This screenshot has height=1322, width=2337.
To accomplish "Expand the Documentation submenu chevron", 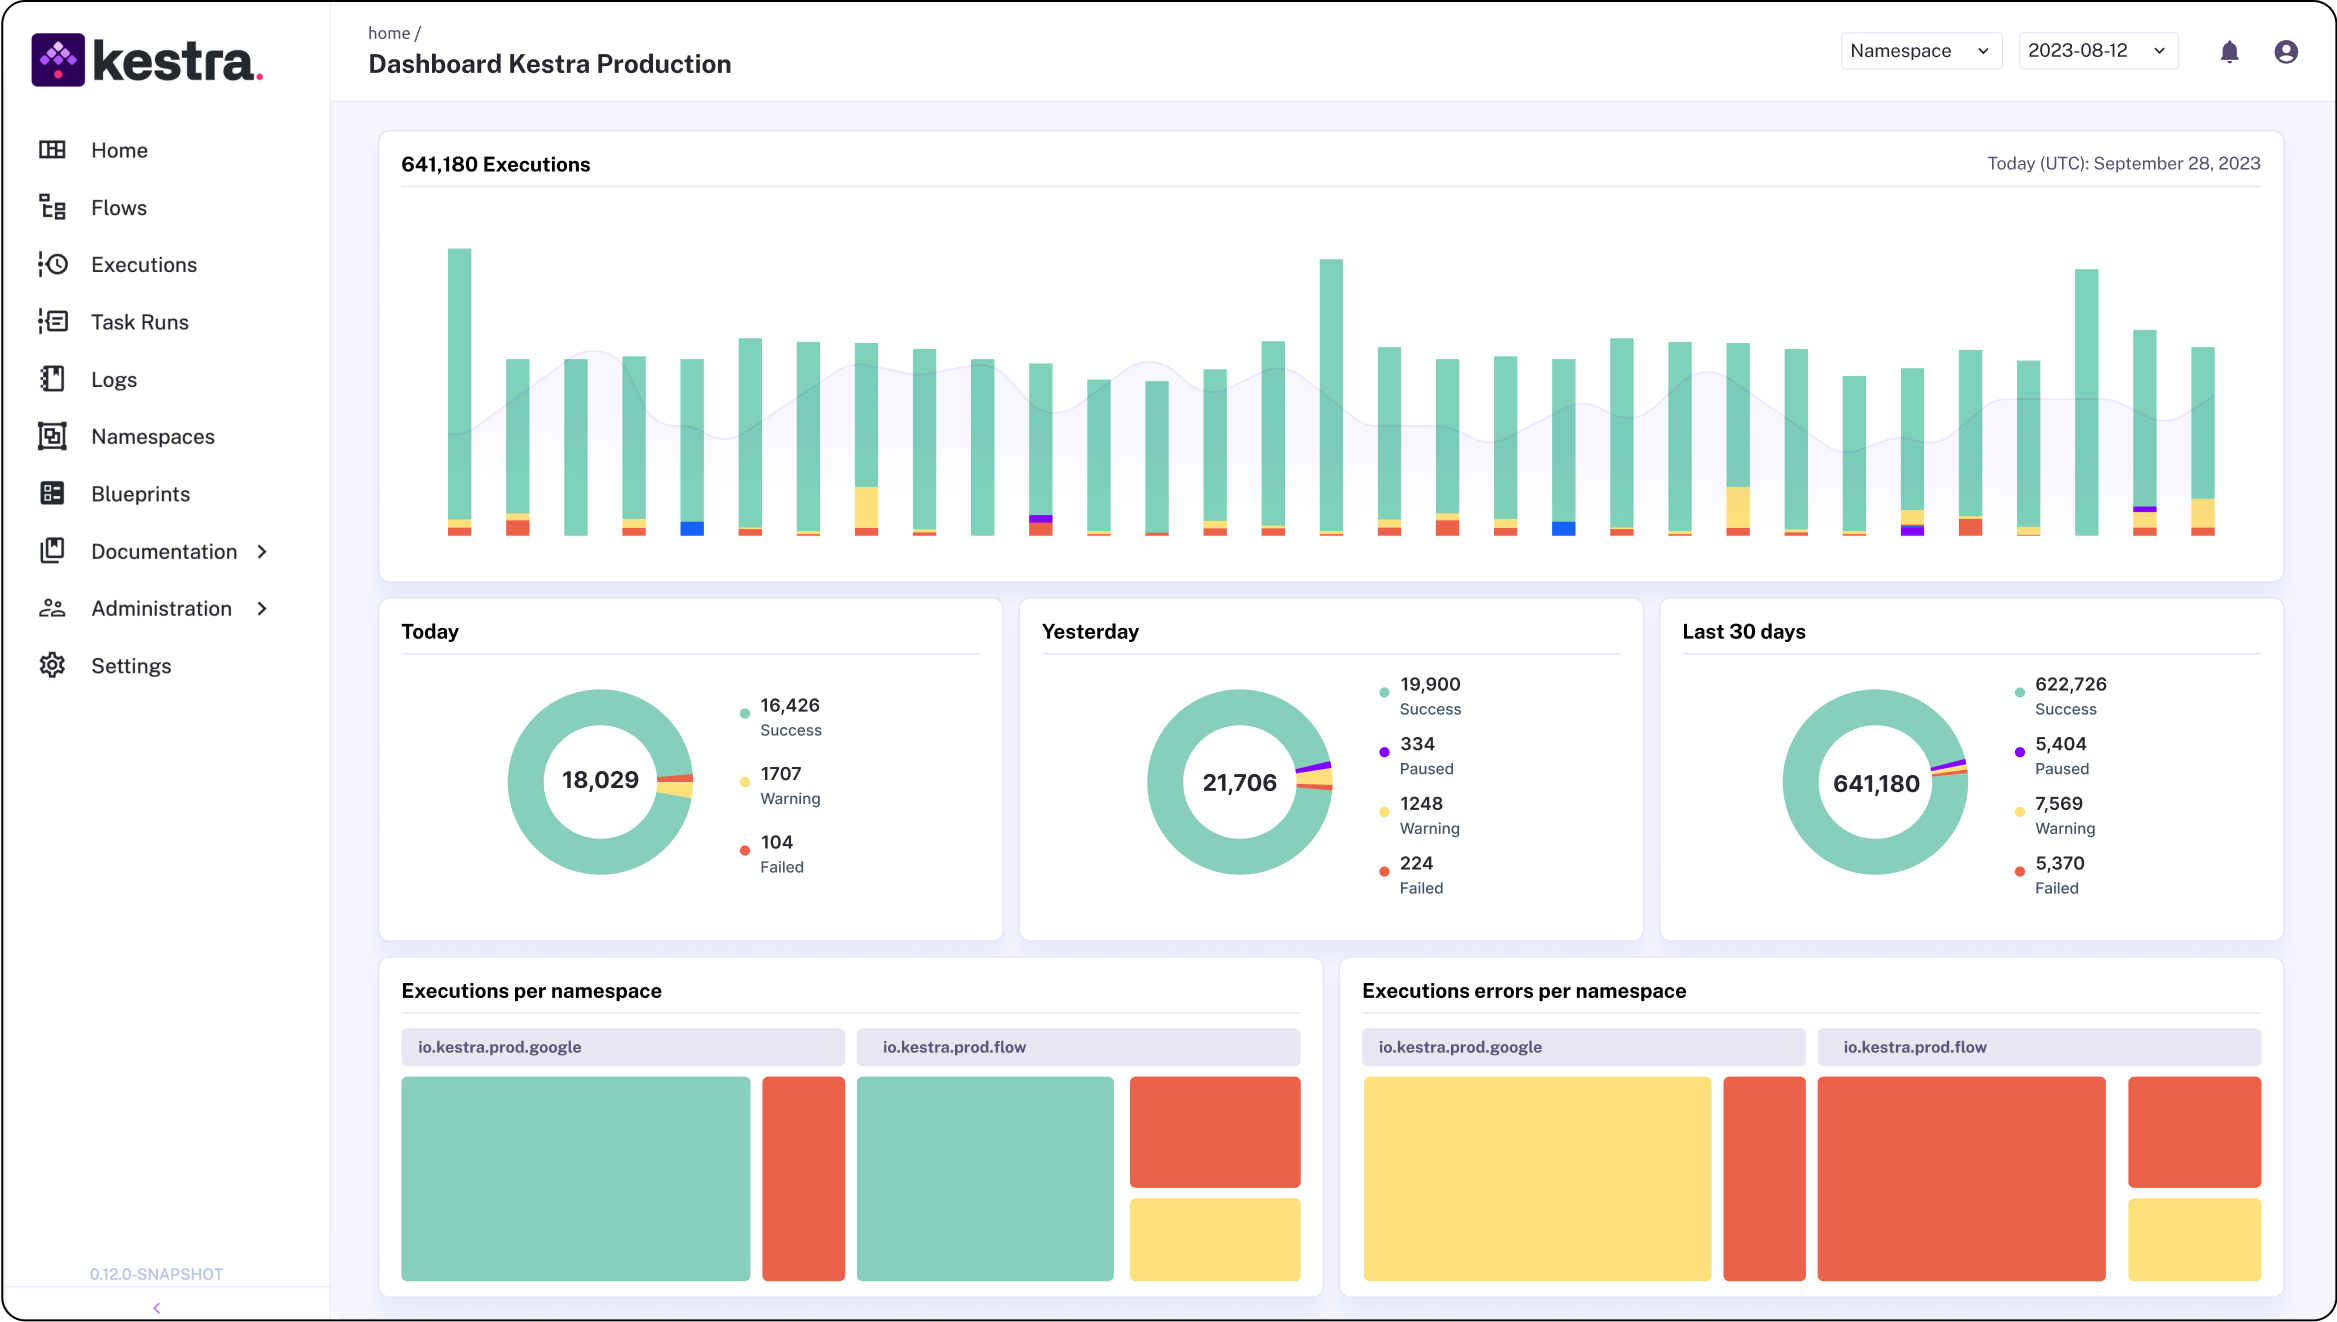I will click(262, 551).
